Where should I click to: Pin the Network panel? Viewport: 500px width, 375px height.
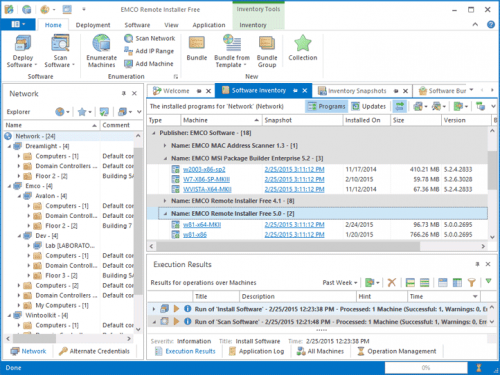pyautogui.click(x=124, y=93)
